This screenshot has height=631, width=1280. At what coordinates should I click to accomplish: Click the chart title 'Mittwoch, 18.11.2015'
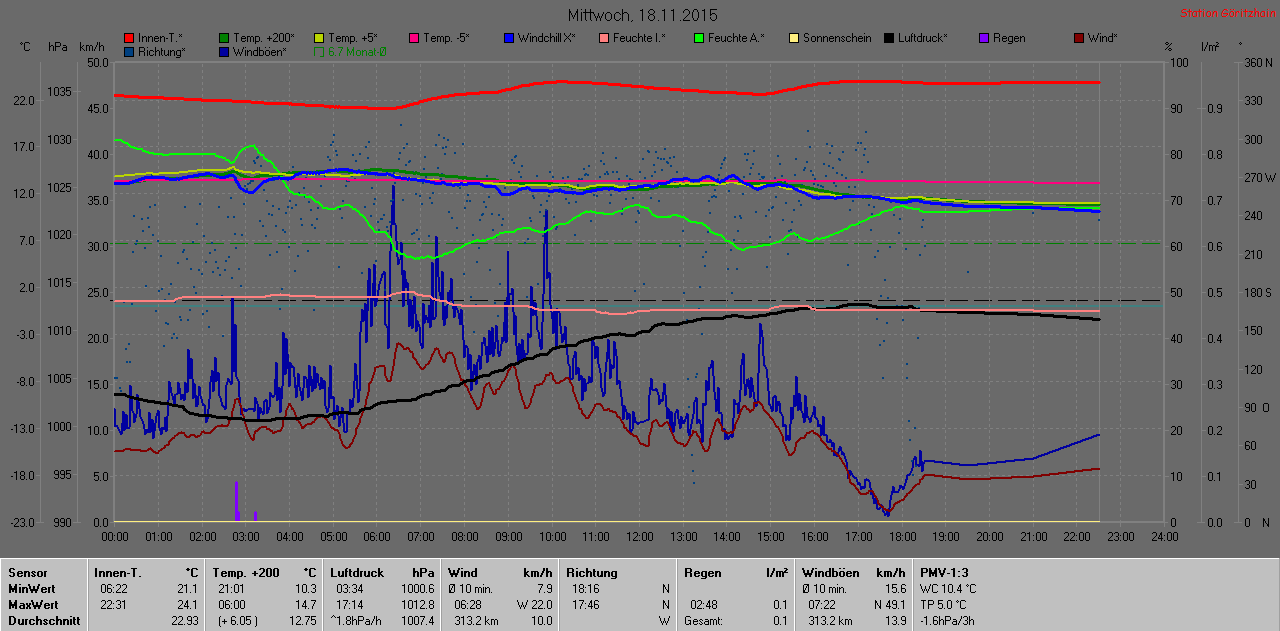click(642, 15)
